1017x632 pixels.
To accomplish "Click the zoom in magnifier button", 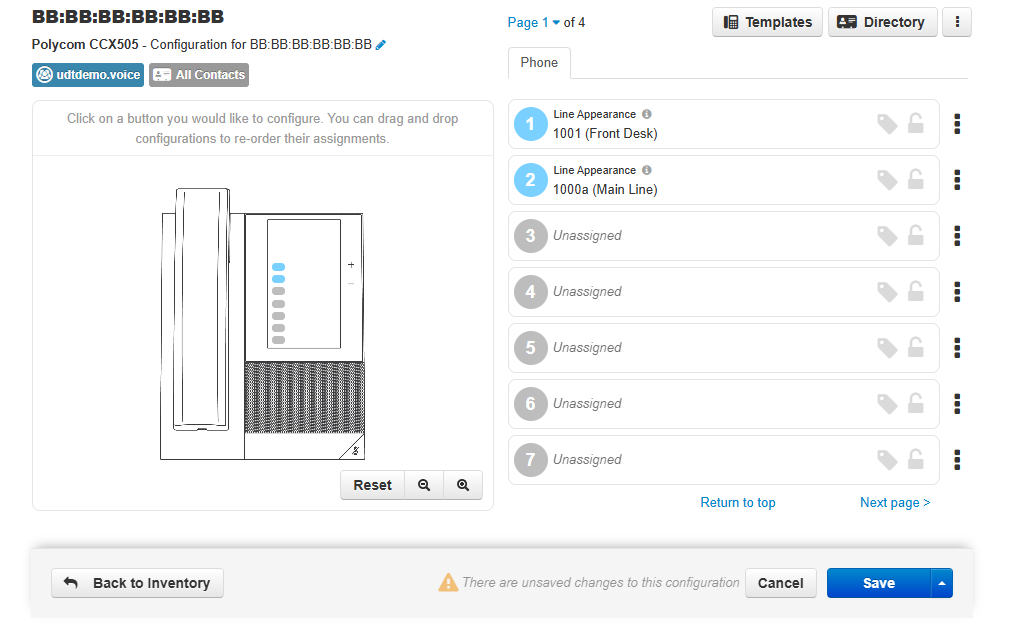I will pos(463,485).
